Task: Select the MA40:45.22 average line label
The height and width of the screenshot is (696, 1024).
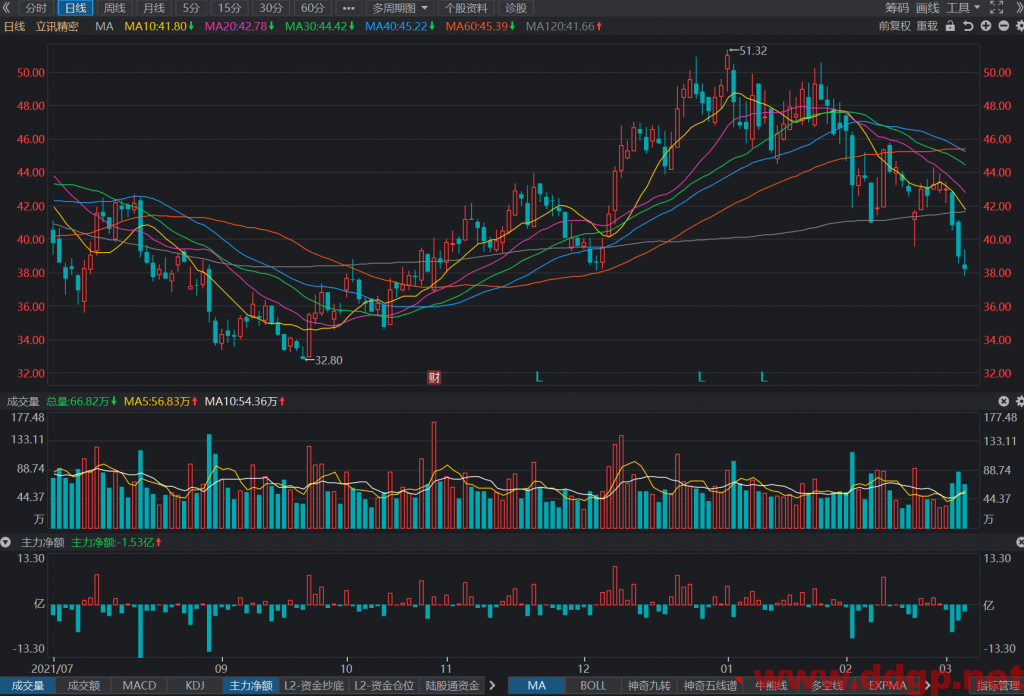Action: click(x=400, y=26)
